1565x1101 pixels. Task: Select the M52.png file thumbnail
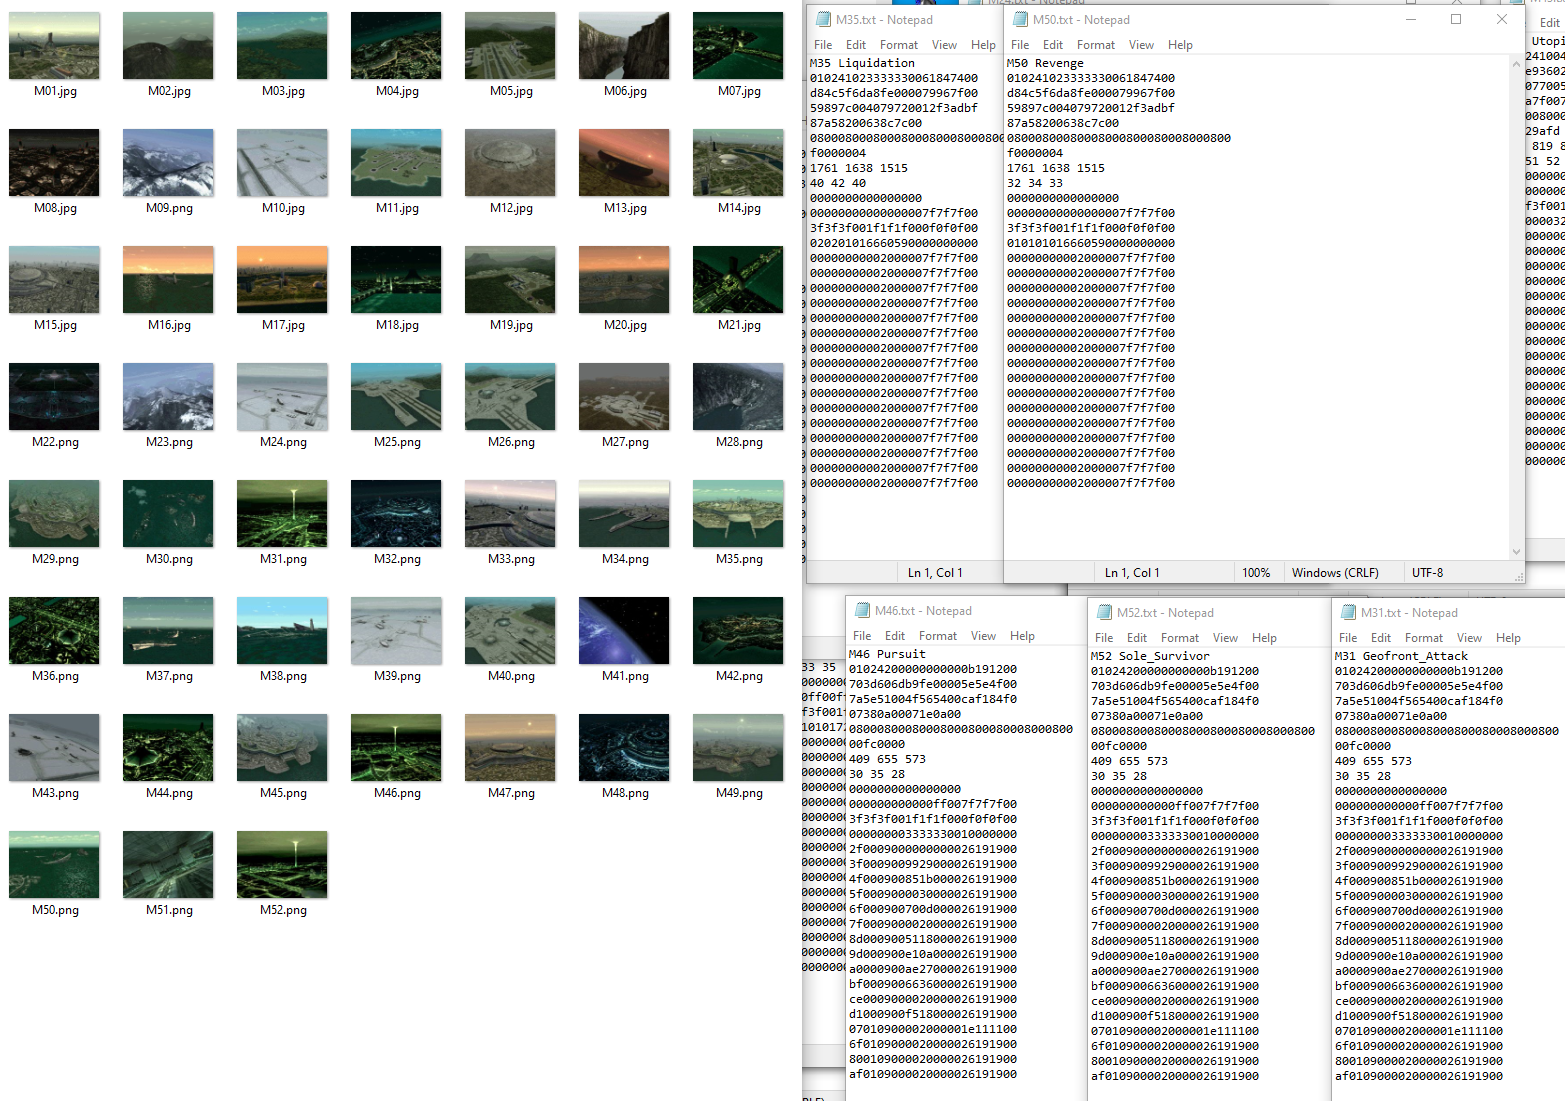(282, 864)
